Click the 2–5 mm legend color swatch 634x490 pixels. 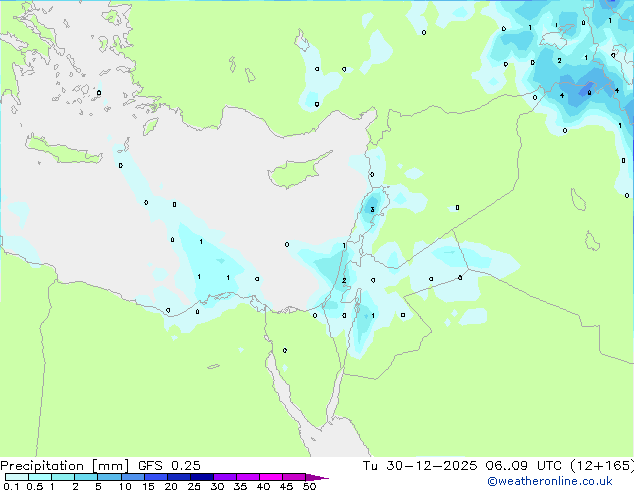click(x=86, y=477)
